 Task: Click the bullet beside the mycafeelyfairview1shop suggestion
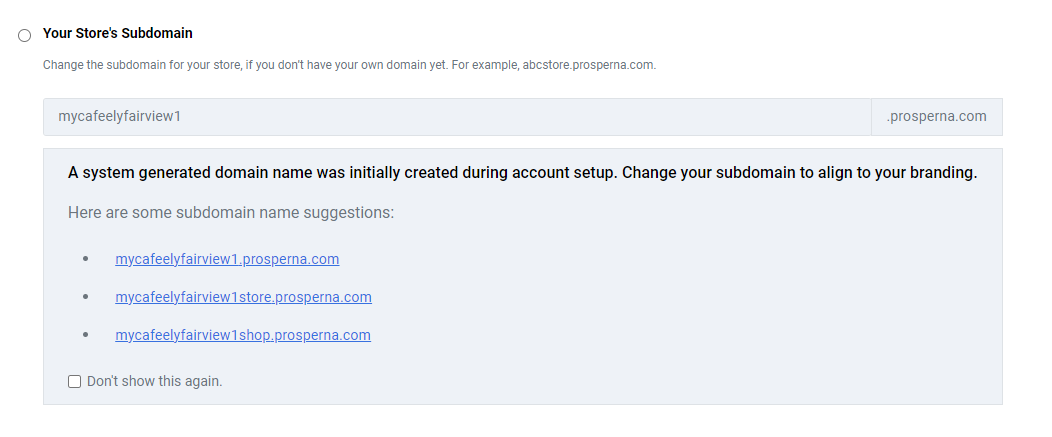pyautogui.click(x=85, y=334)
